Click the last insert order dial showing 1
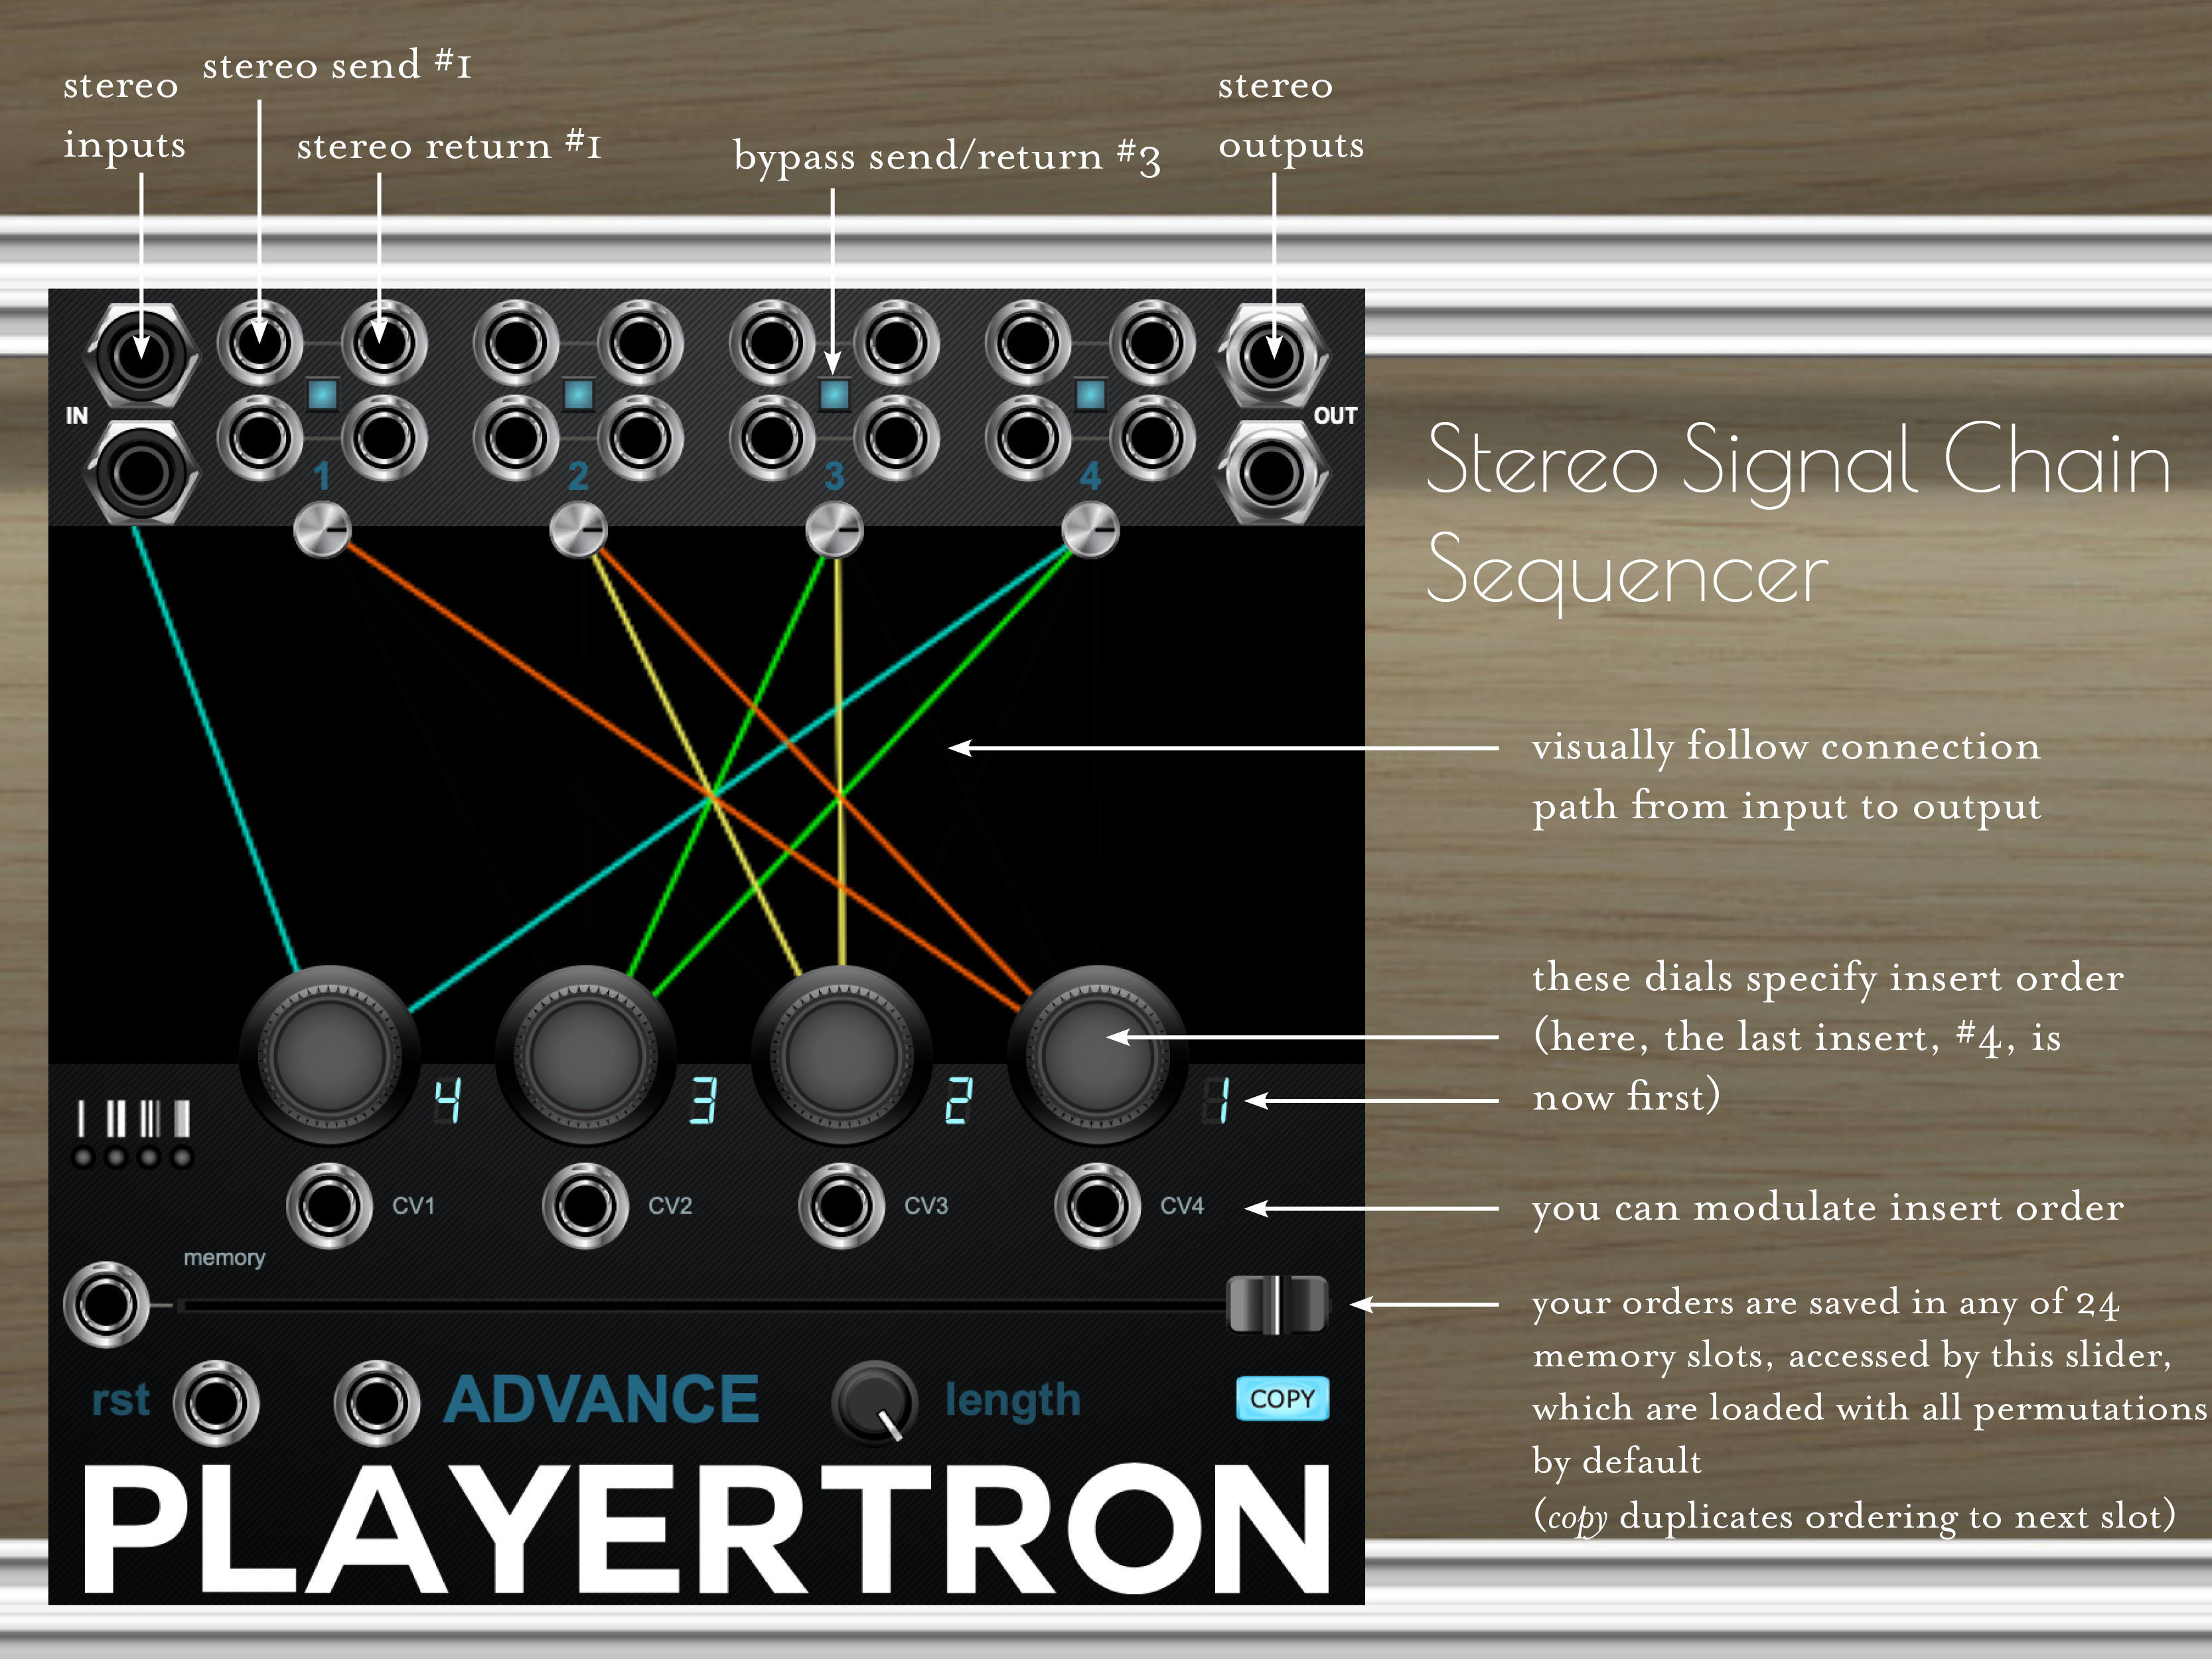The width and height of the screenshot is (2212, 1659). coord(1097,1054)
